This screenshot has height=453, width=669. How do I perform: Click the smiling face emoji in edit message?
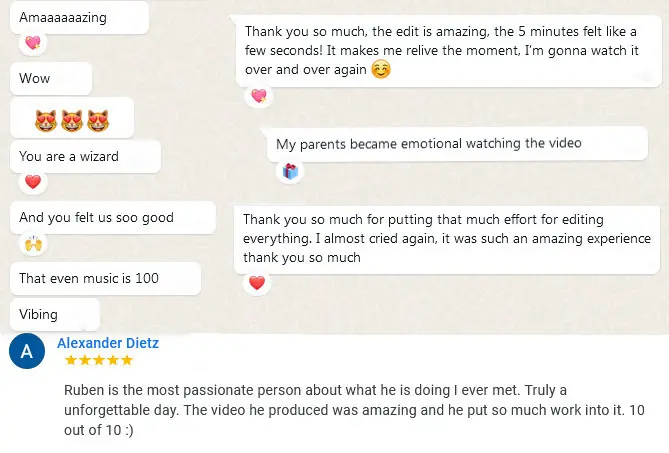click(x=380, y=70)
